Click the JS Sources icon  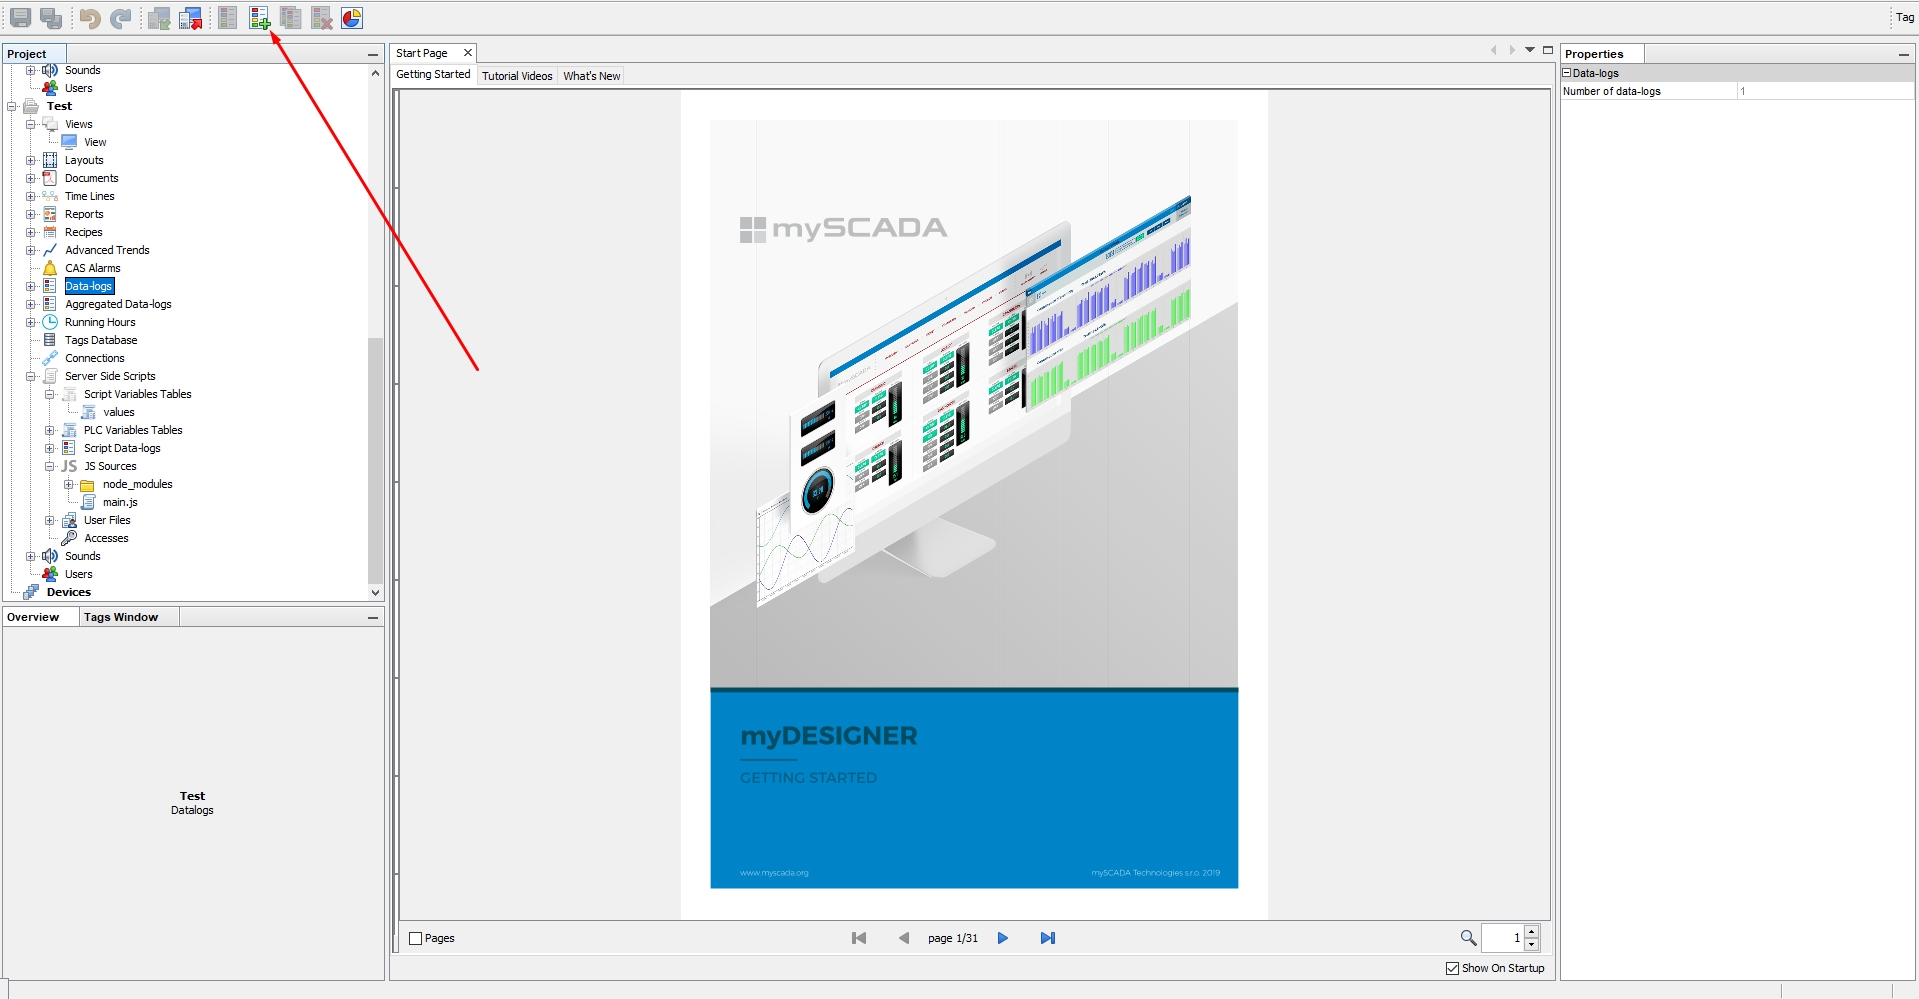click(x=69, y=466)
